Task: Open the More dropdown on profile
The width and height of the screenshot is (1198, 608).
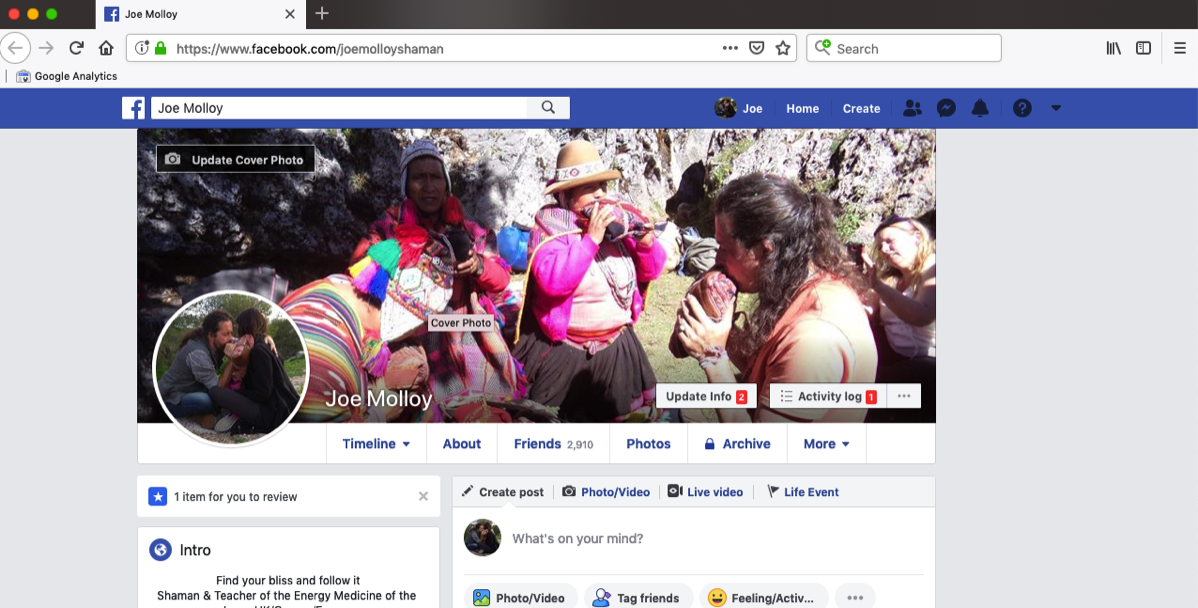Action: (x=826, y=444)
